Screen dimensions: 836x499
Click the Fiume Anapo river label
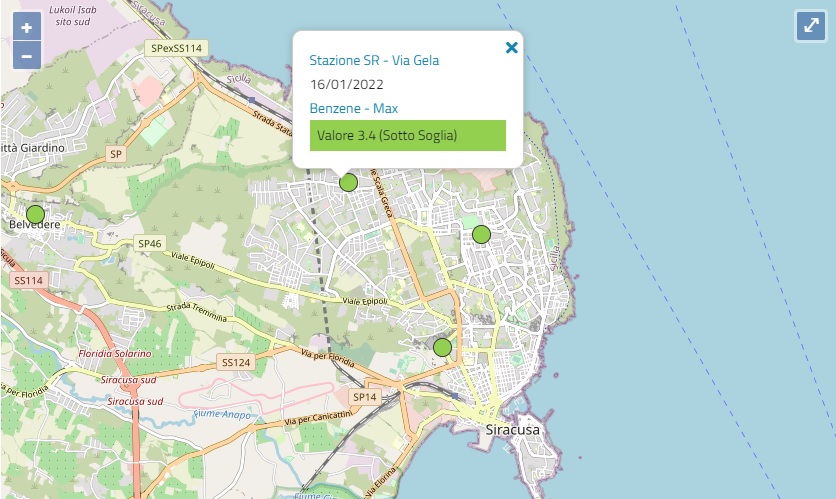tap(222, 414)
